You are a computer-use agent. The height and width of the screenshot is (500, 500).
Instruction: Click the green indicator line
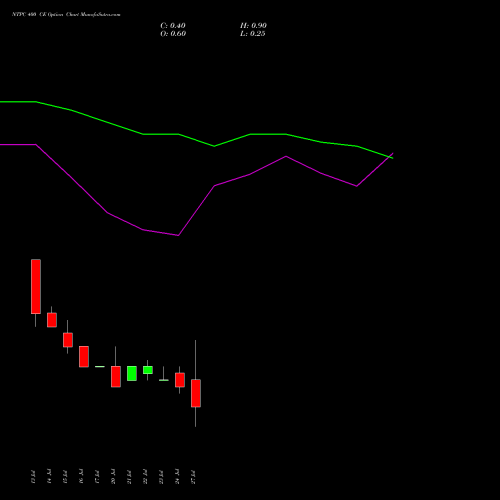(x=197, y=140)
